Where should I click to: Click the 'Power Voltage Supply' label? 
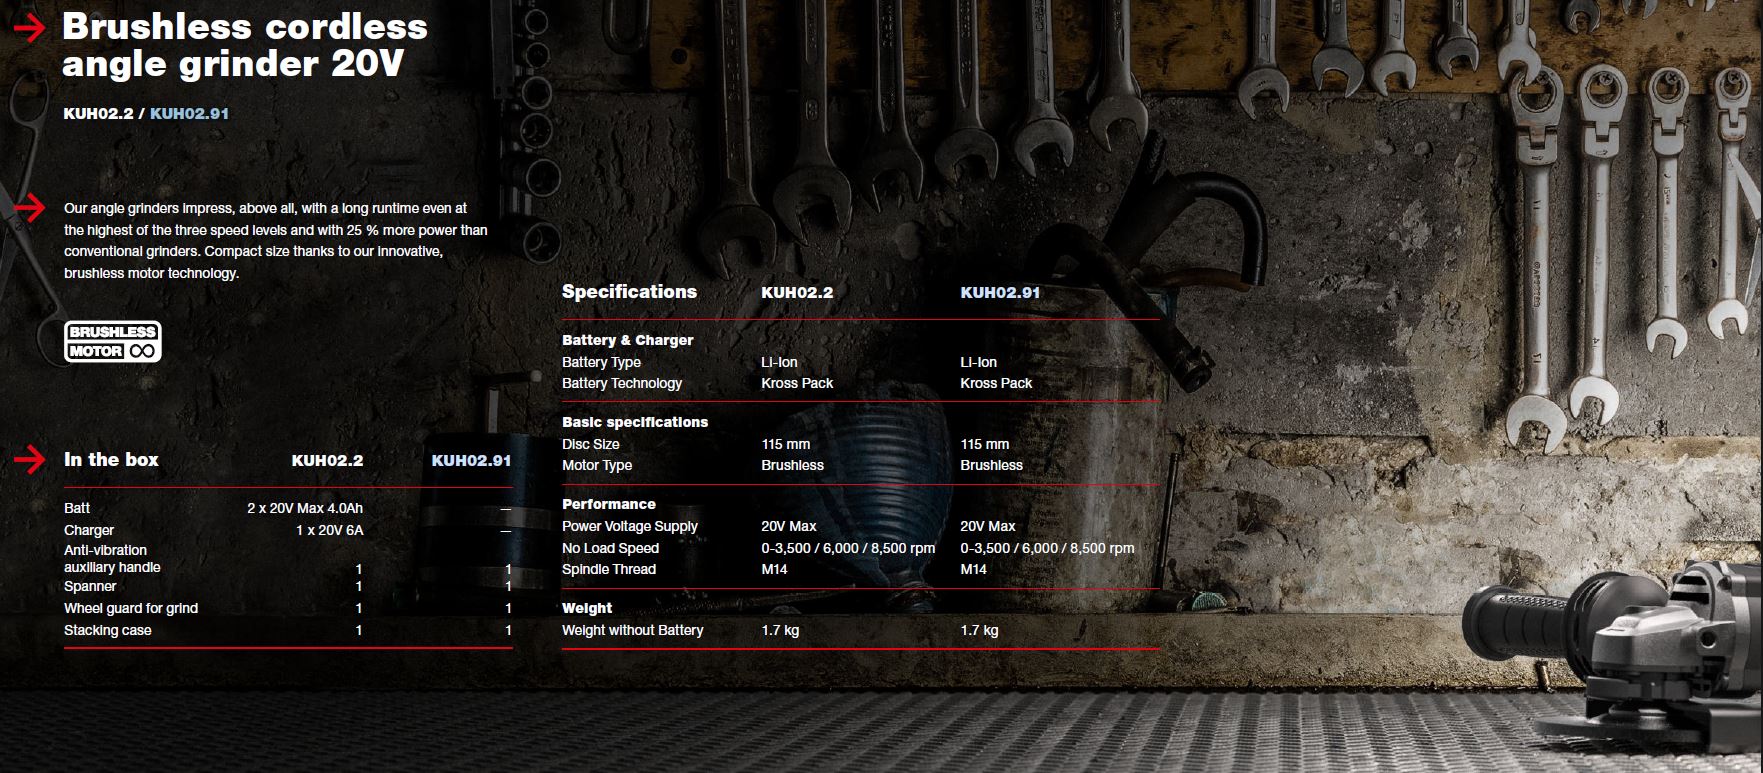(x=630, y=526)
